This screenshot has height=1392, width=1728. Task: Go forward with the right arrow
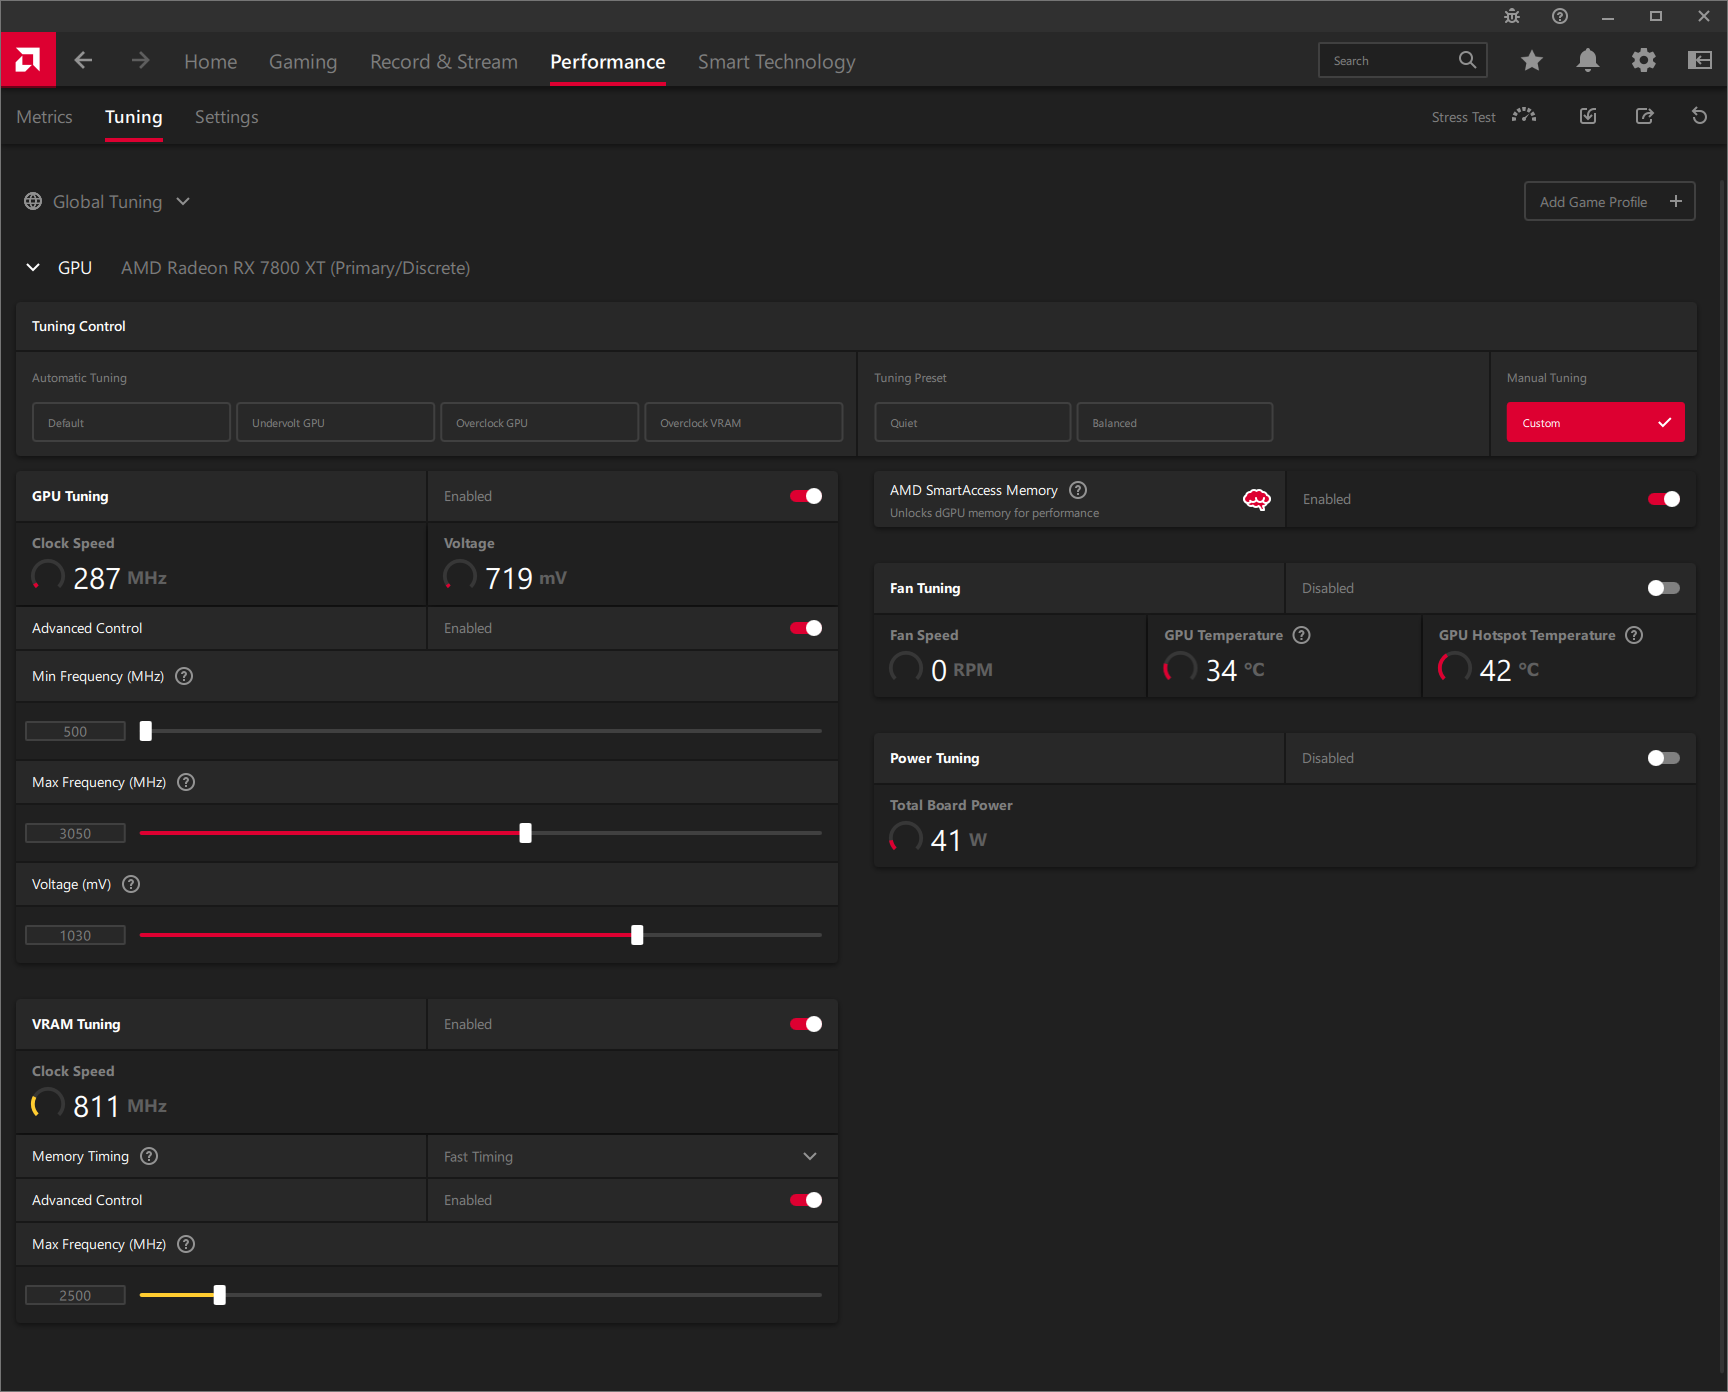(140, 60)
